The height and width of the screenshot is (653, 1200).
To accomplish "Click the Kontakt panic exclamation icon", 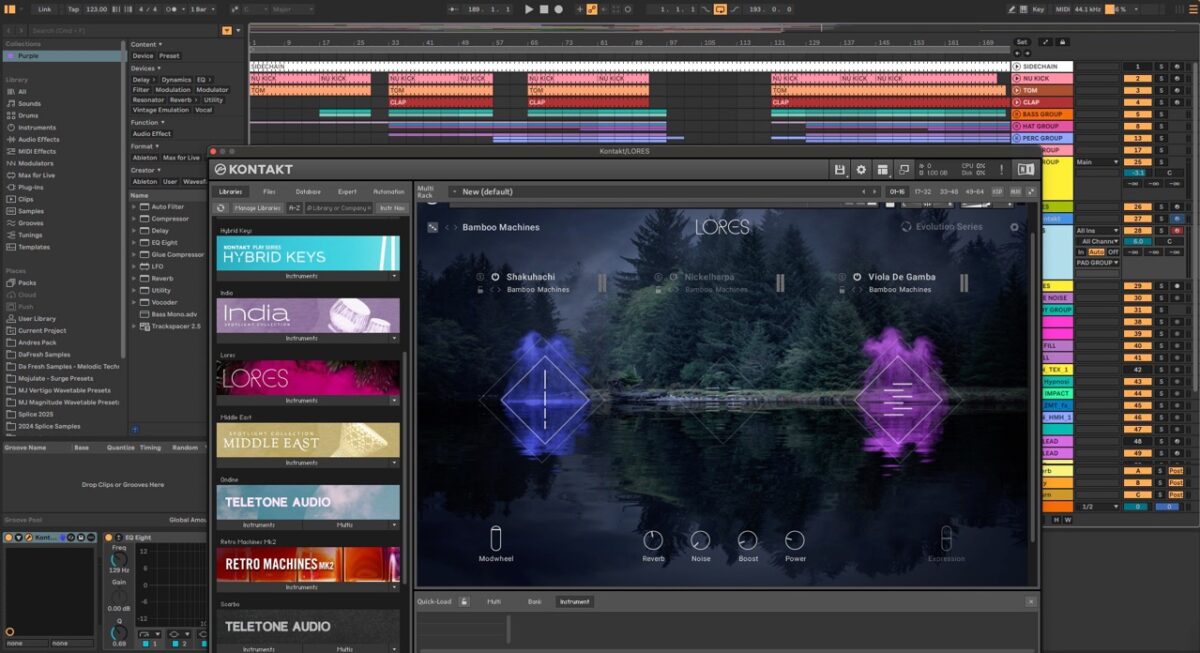I will (x=1001, y=170).
